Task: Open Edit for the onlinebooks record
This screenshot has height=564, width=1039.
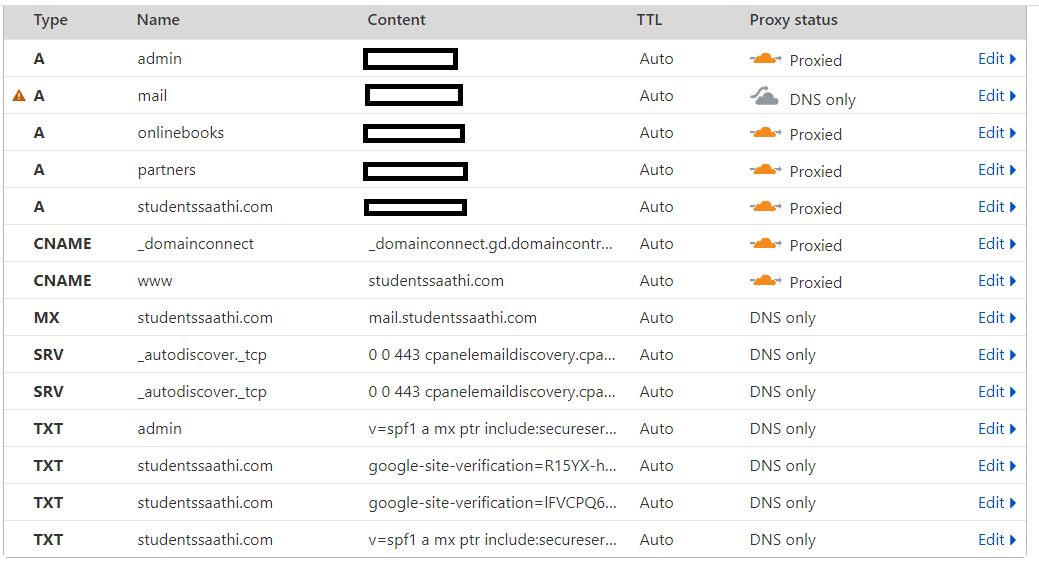Action: click(x=996, y=133)
